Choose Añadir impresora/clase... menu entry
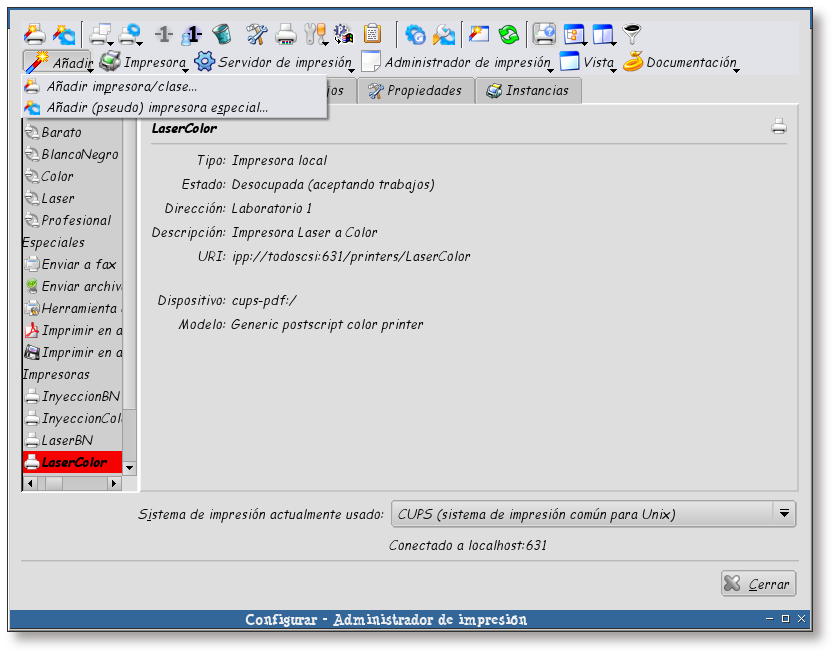This screenshot has width=836, height=655. [x=121, y=87]
